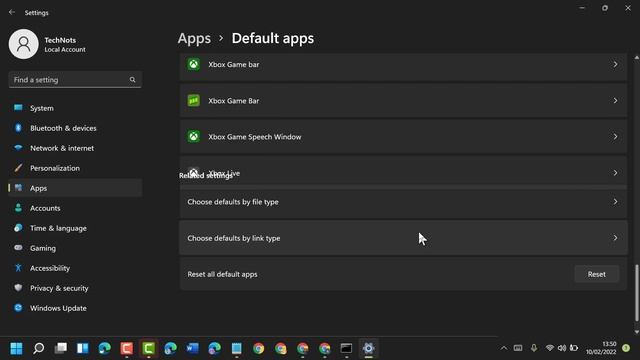
Task: Open Accounts settings
Action: (x=75, y=208)
